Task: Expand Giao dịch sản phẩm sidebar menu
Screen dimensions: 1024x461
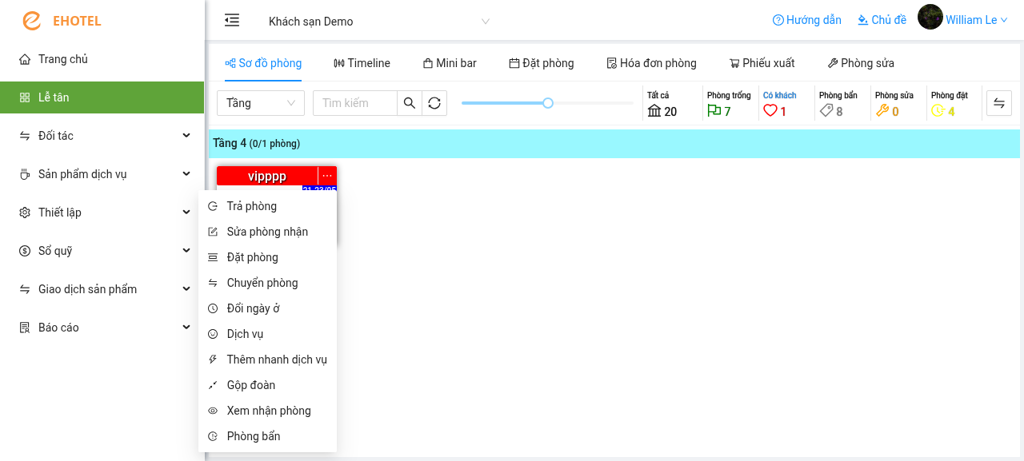Action: pyautogui.click(x=102, y=289)
